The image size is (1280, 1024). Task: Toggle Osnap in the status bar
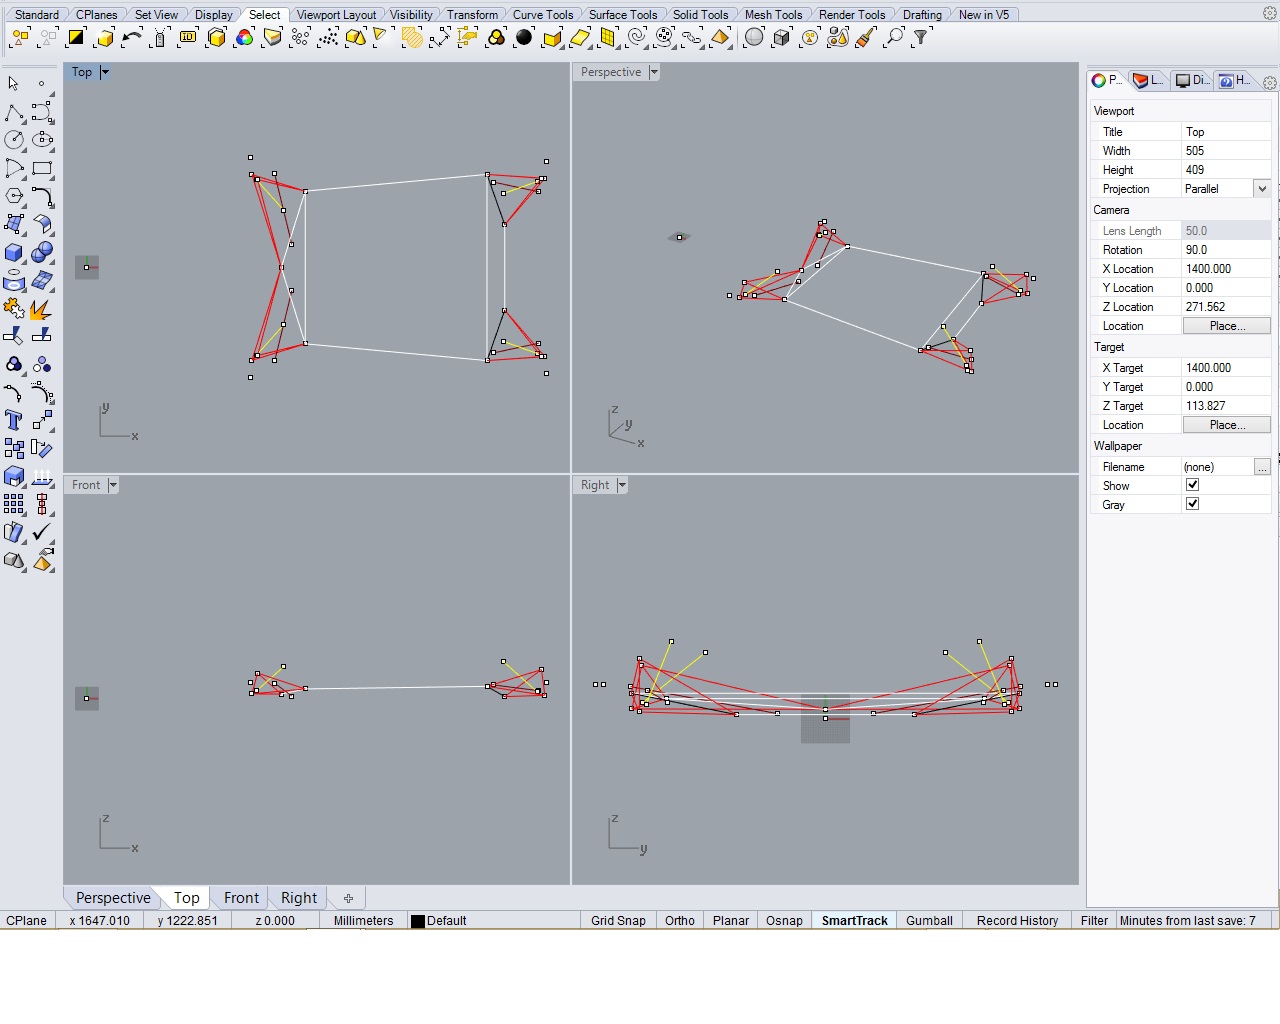click(784, 921)
